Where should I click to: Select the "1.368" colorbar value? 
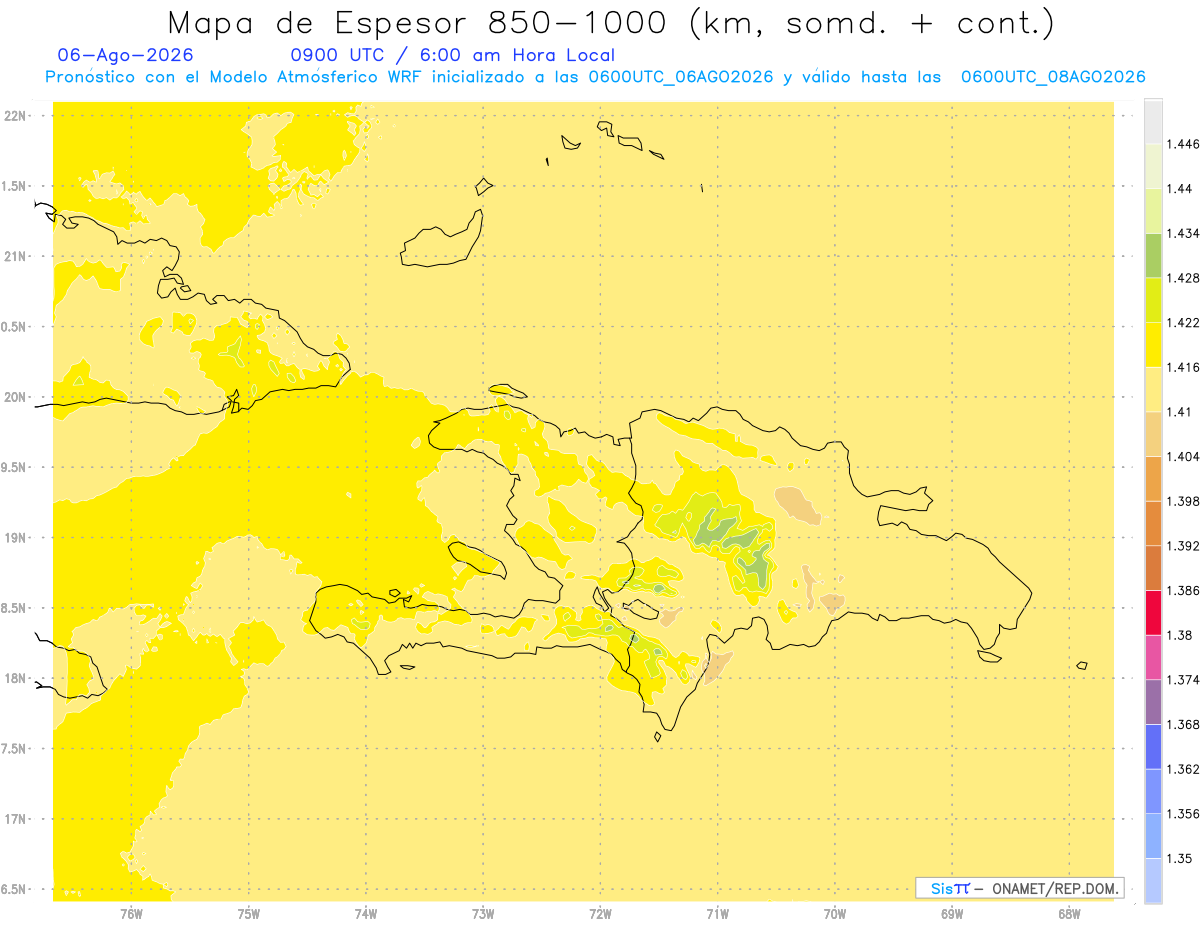point(1183,725)
